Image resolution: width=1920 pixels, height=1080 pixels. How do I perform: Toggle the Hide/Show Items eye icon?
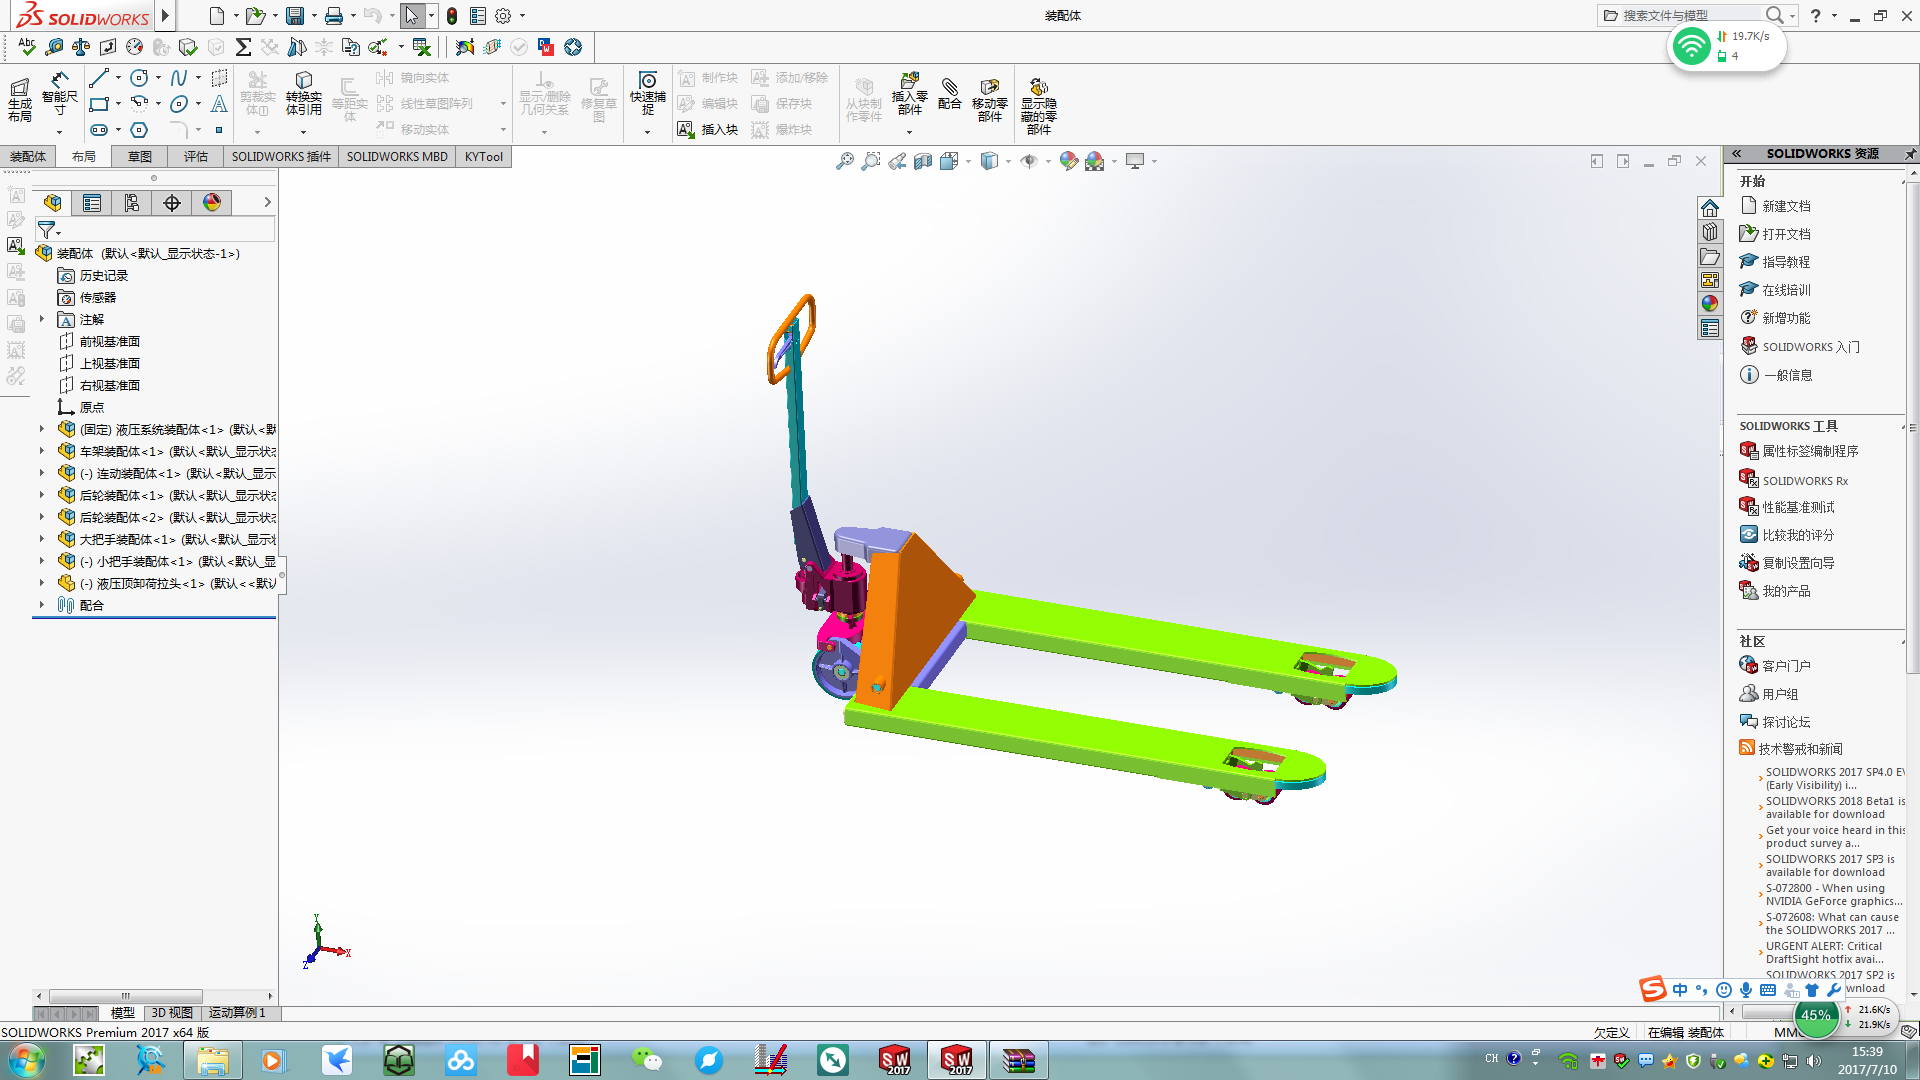click(1029, 161)
